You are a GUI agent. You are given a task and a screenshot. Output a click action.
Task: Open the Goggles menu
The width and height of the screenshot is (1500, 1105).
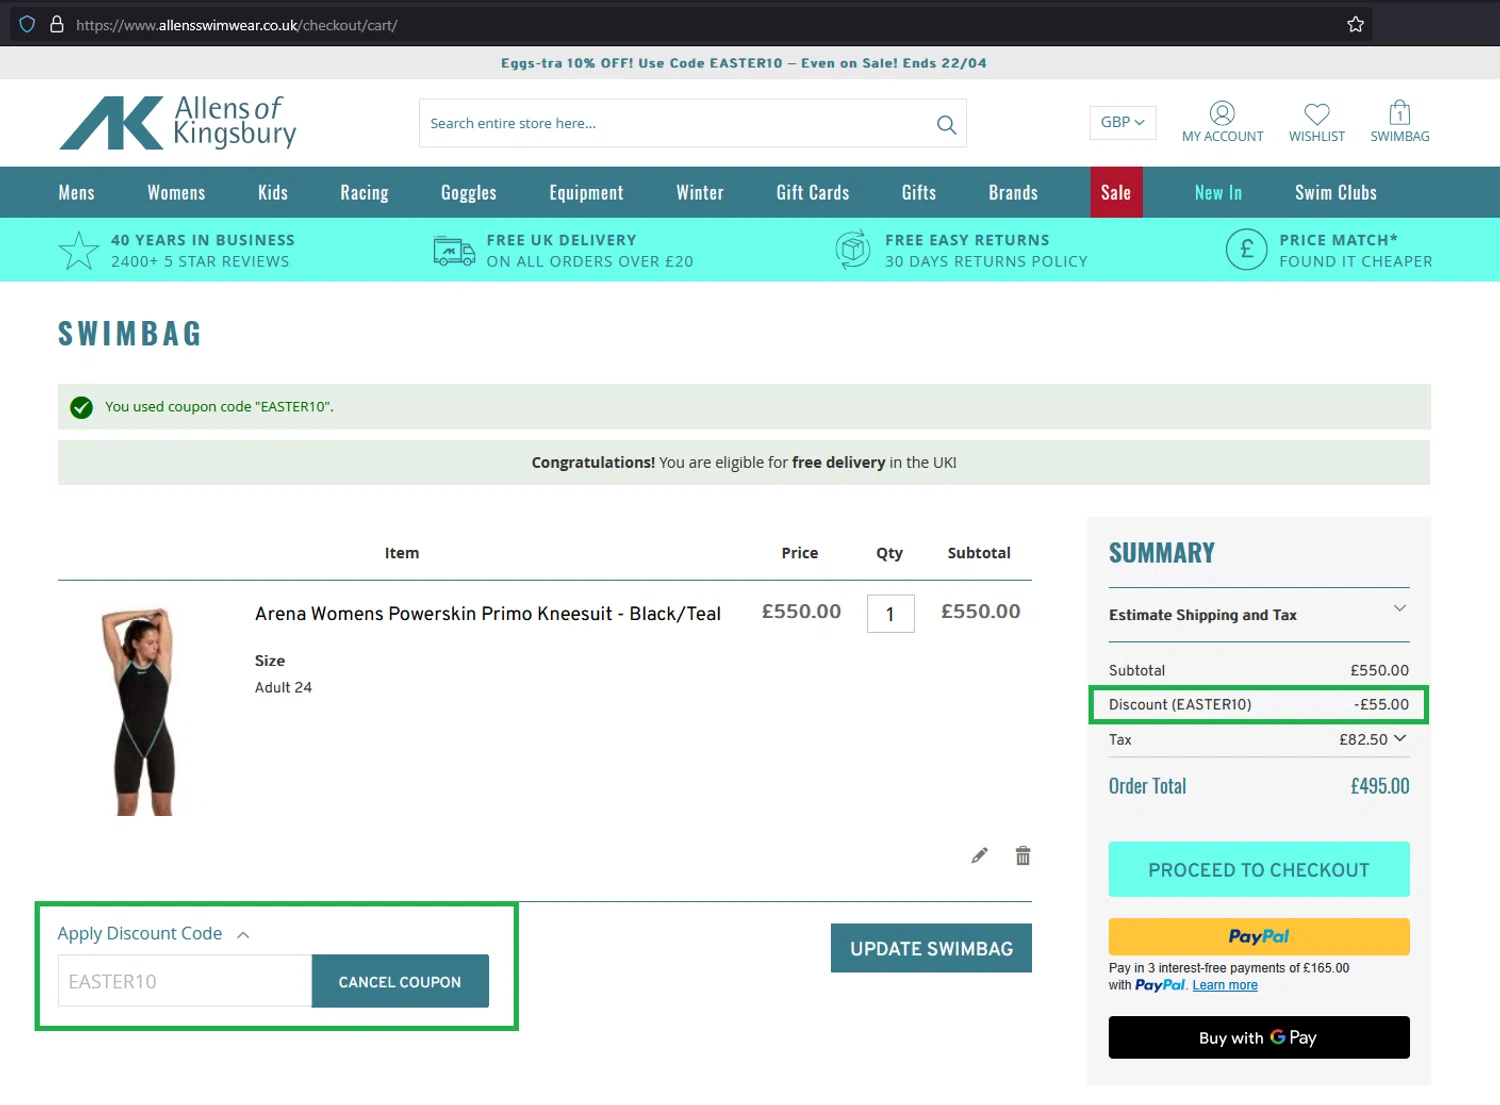click(x=468, y=192)
